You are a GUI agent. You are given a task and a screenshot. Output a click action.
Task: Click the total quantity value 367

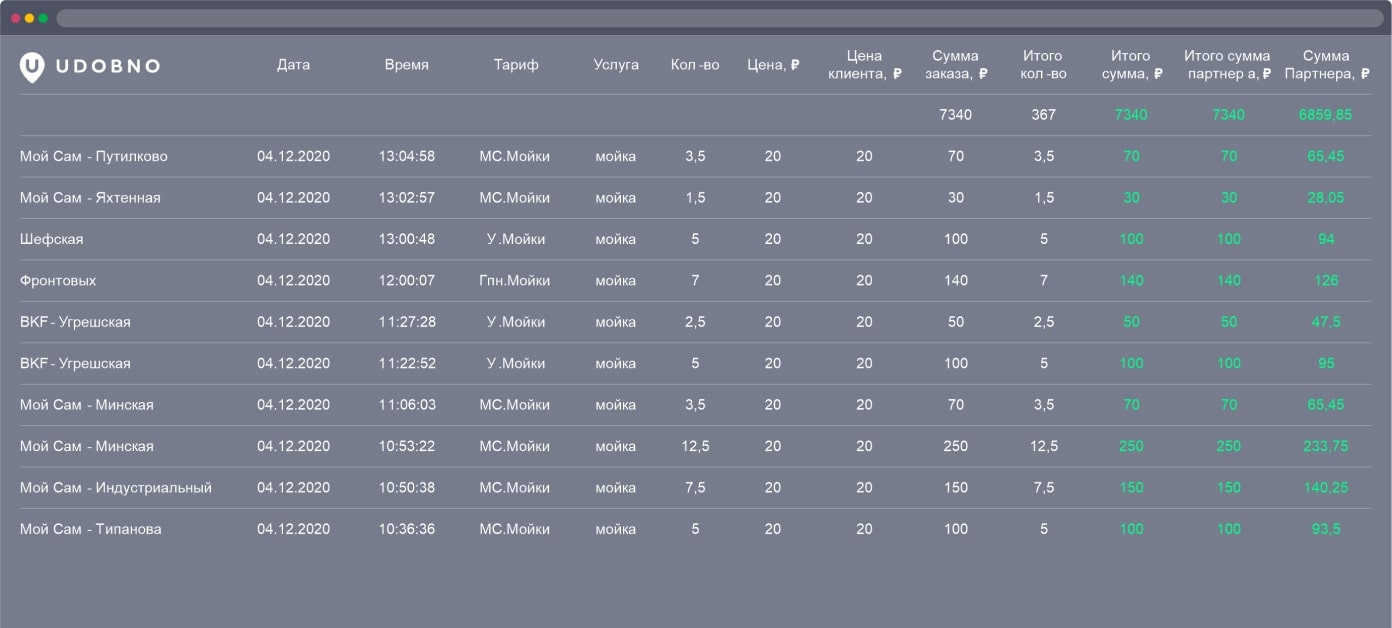[x=1043, y=115]
